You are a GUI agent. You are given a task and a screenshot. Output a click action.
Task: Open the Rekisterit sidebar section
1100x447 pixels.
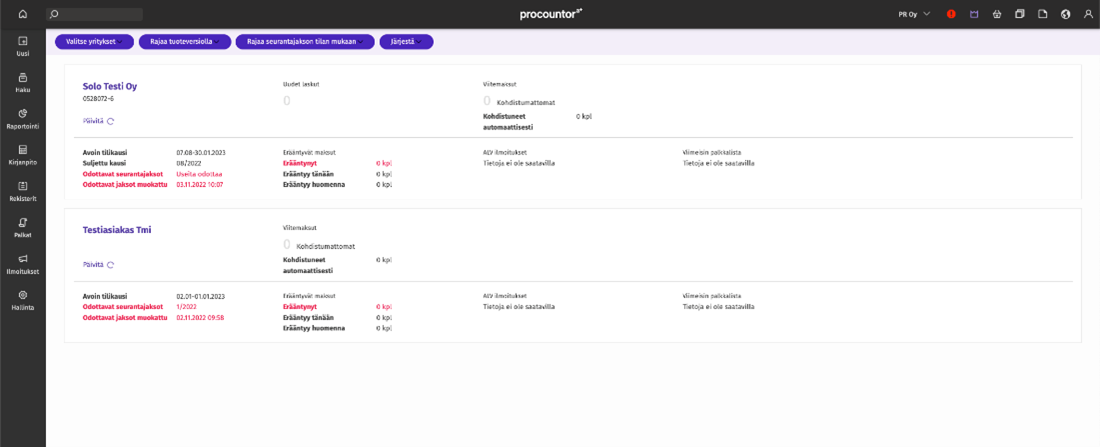[x=23, y=192]
